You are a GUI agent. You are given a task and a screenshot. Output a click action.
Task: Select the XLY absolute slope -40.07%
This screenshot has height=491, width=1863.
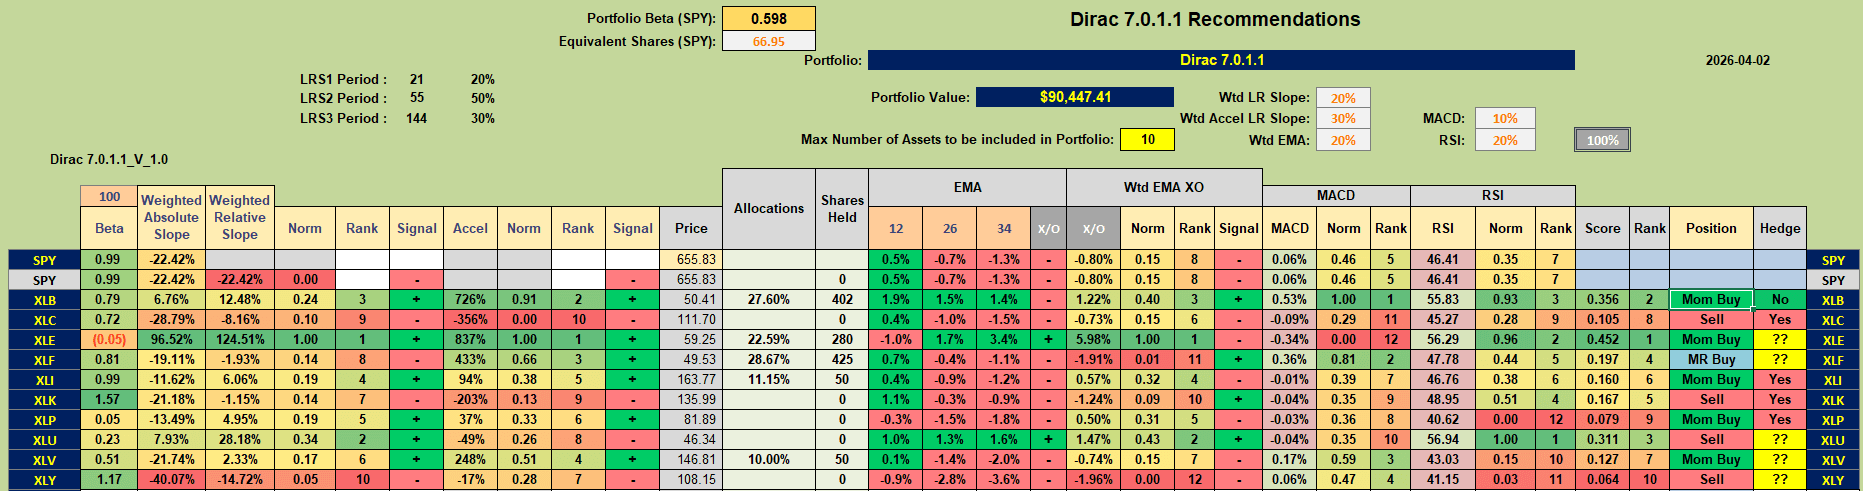coord(171,479)
